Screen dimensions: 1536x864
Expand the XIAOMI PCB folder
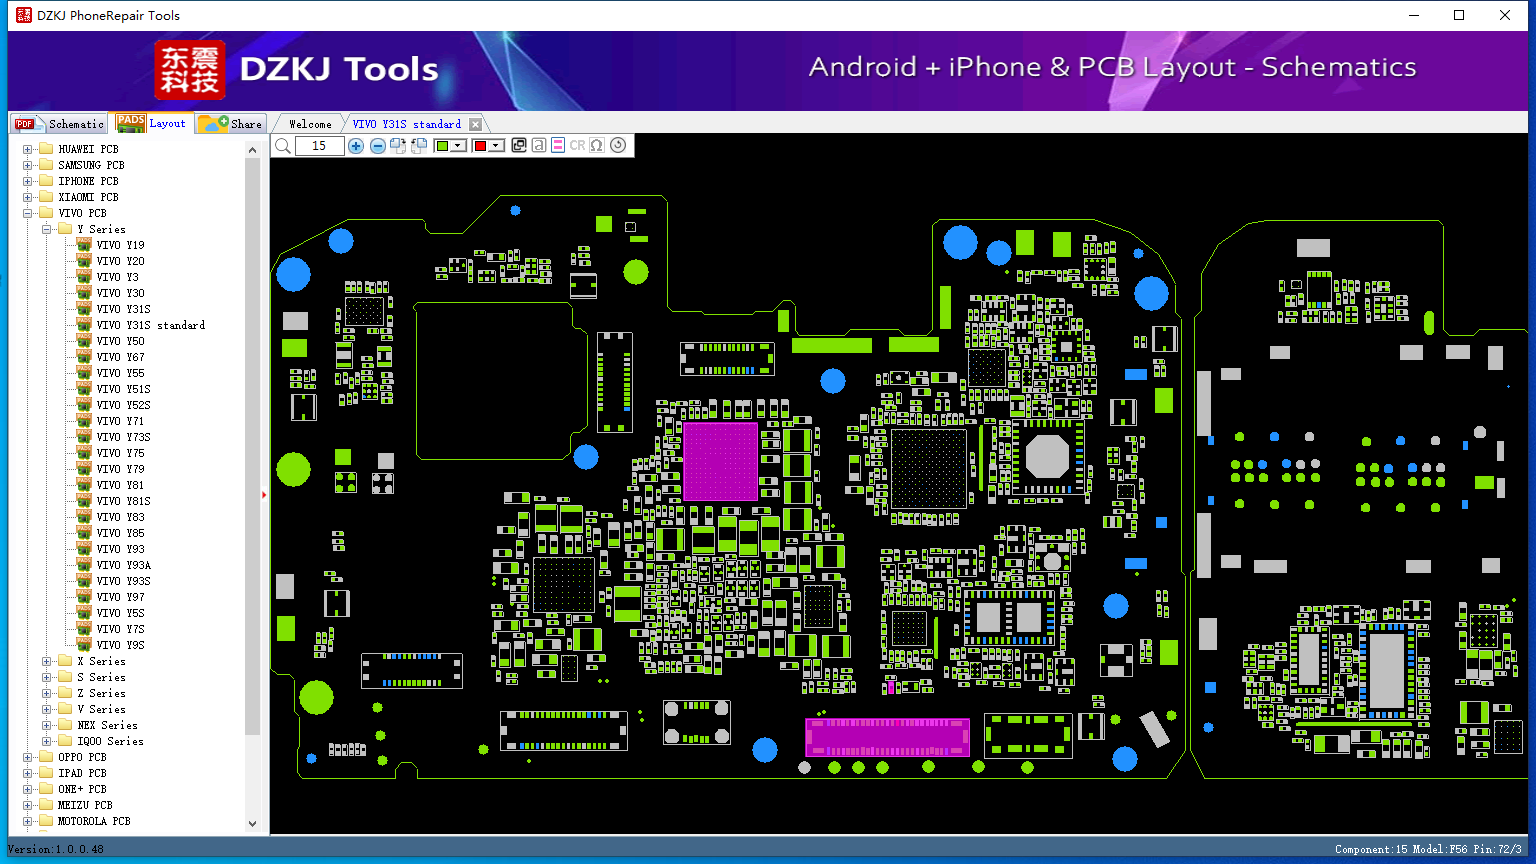coord(28,197)
